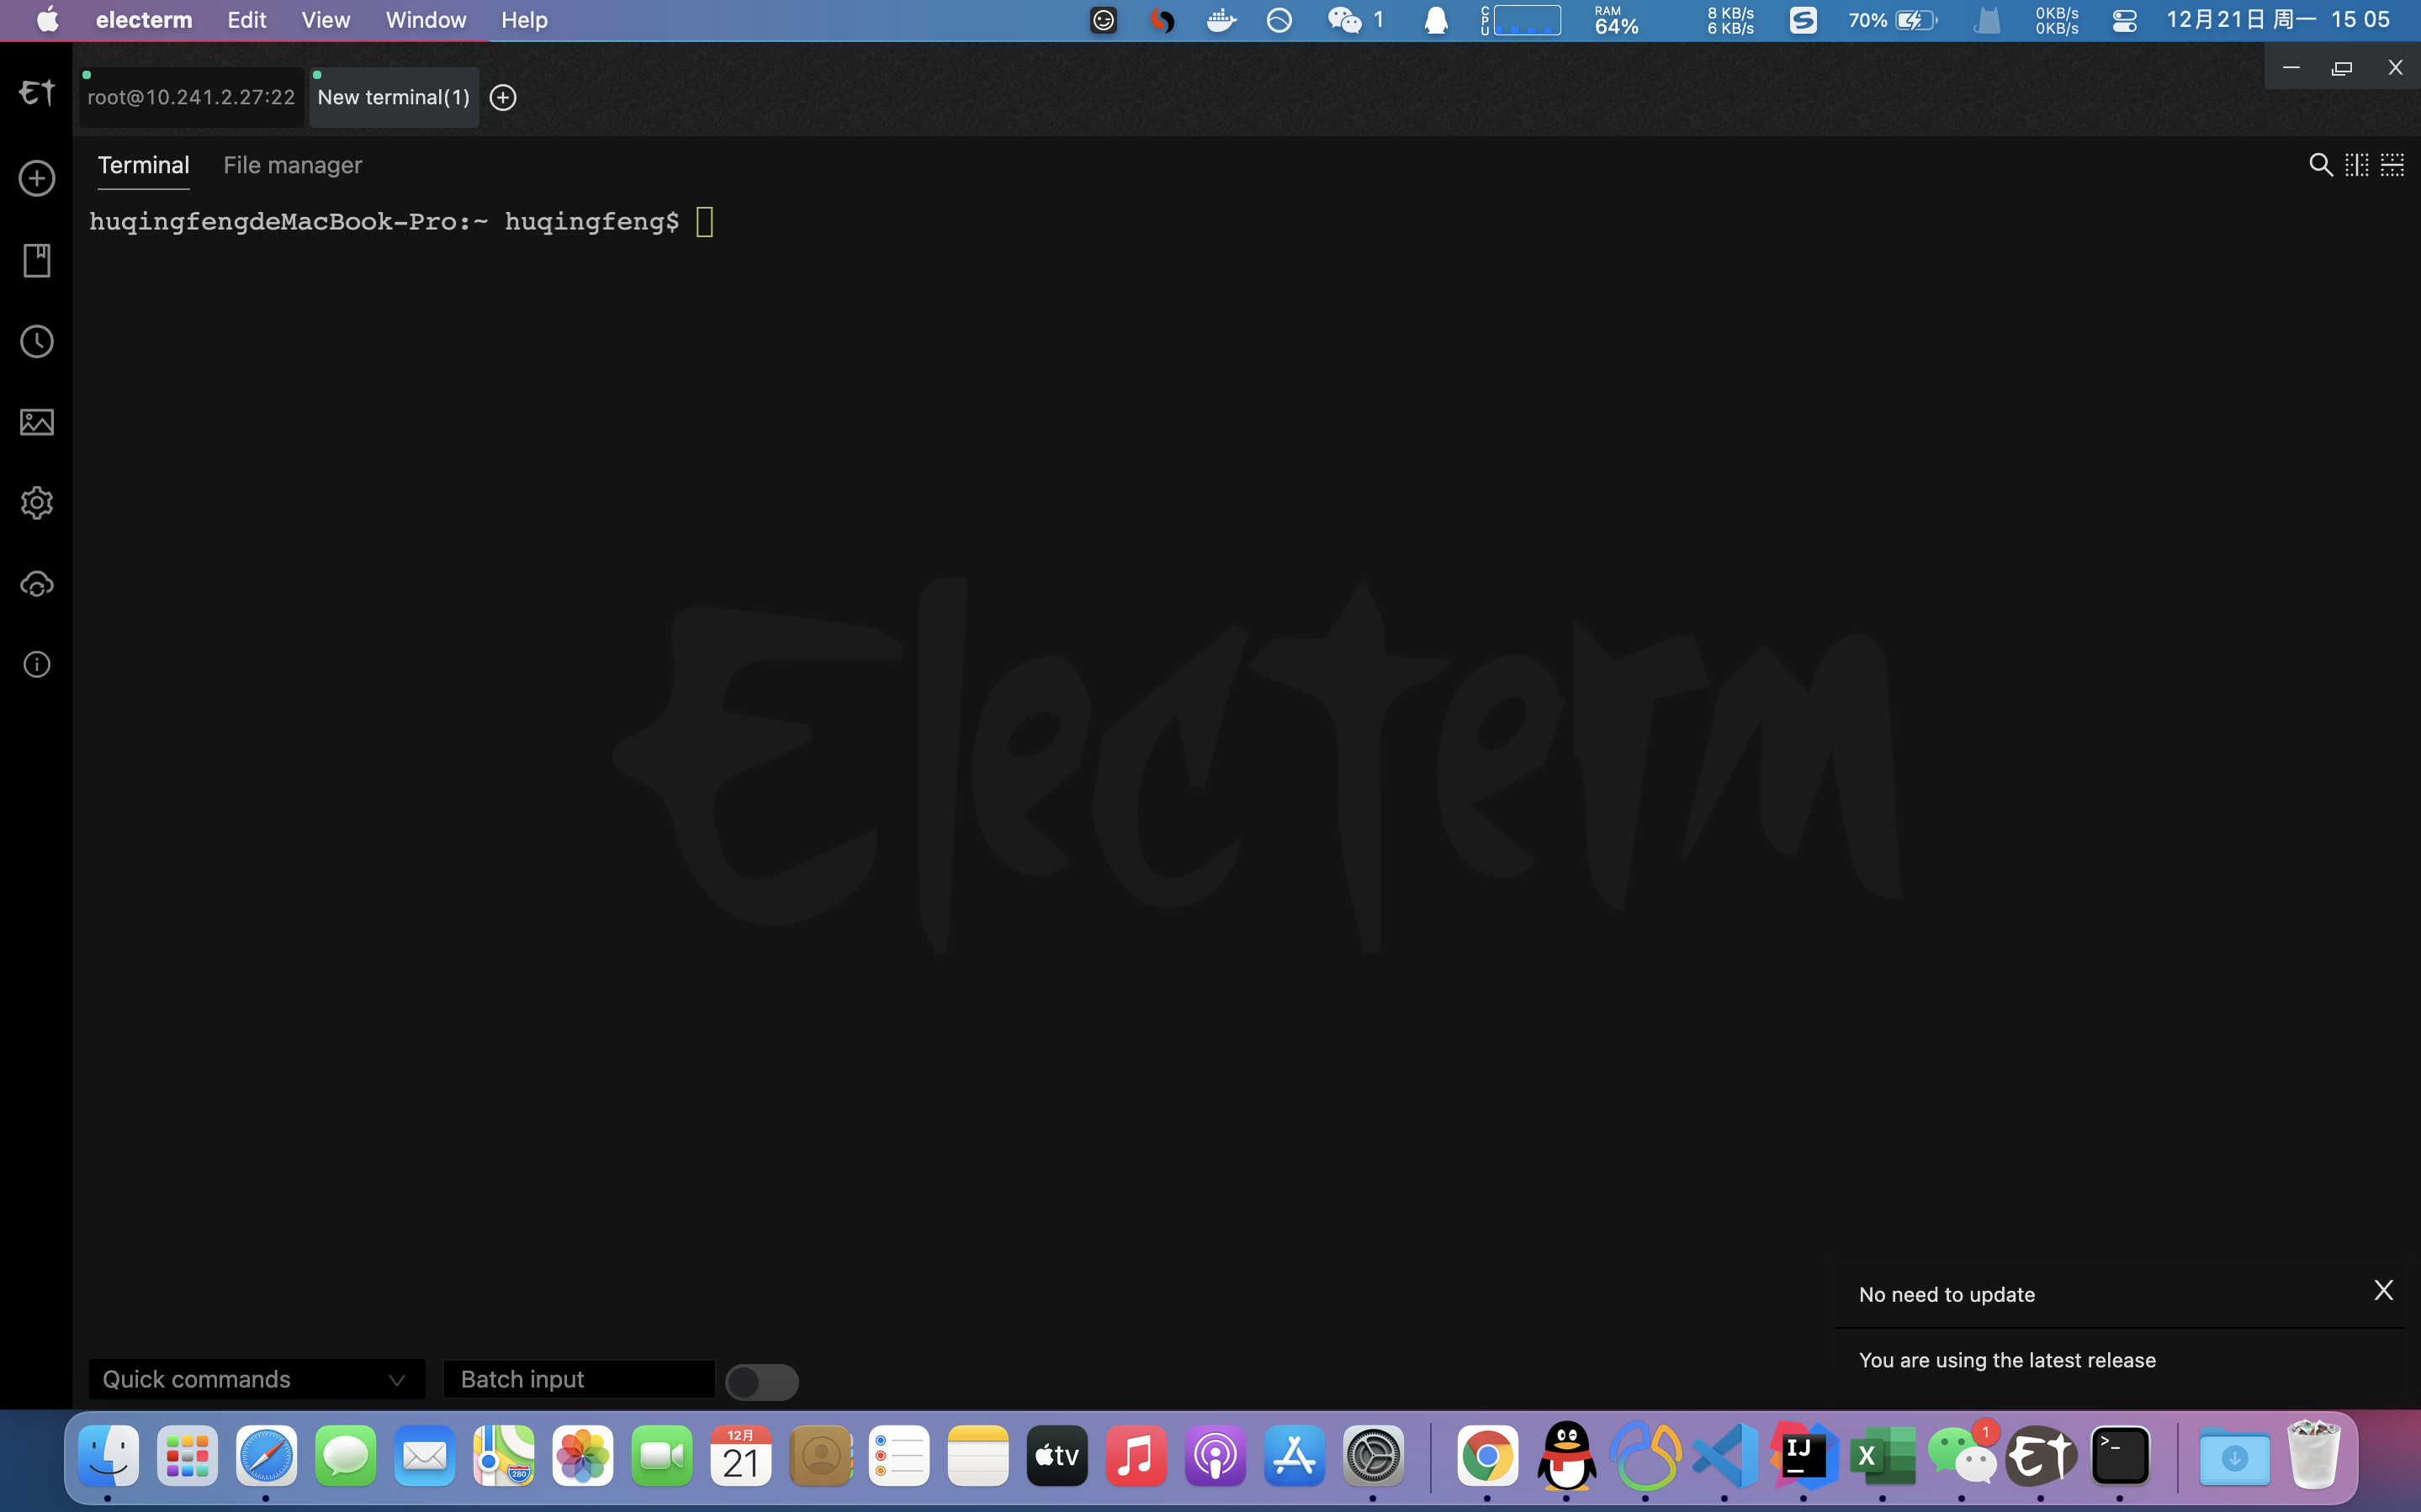Expand the Quick commands dropdown

[256, 1380]
